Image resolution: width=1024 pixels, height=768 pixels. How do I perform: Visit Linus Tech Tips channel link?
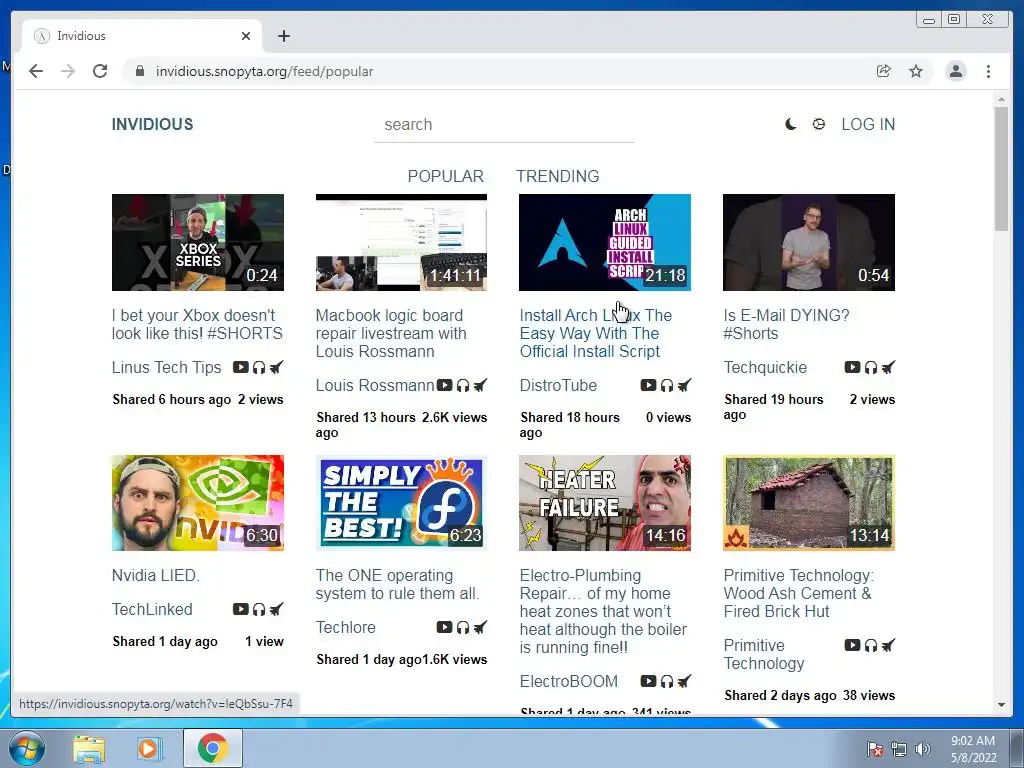point(167,368)
